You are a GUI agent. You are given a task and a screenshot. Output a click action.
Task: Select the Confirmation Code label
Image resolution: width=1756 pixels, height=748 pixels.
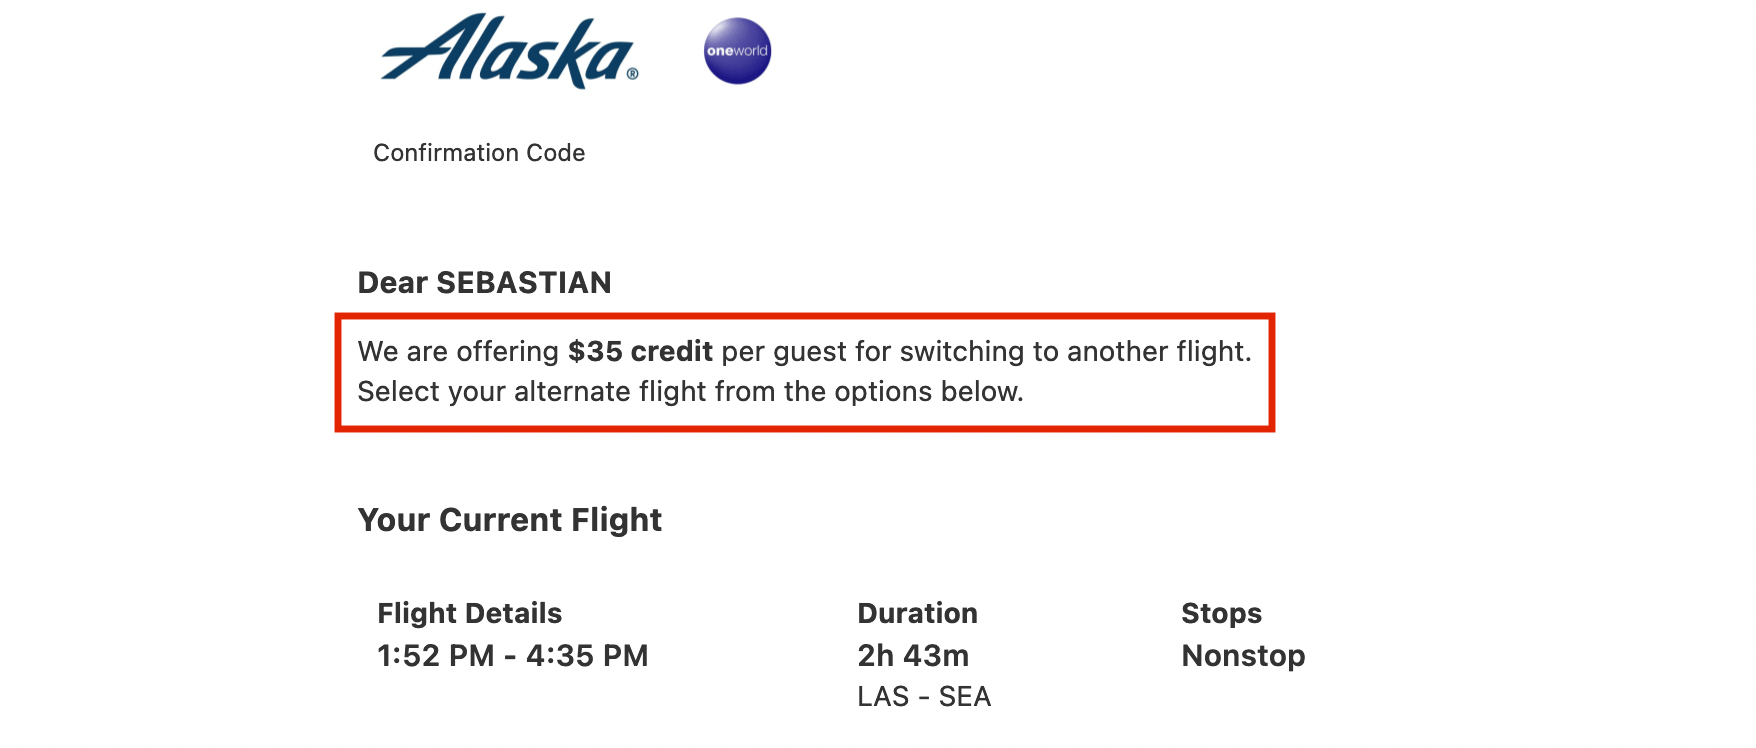[479, 153]
